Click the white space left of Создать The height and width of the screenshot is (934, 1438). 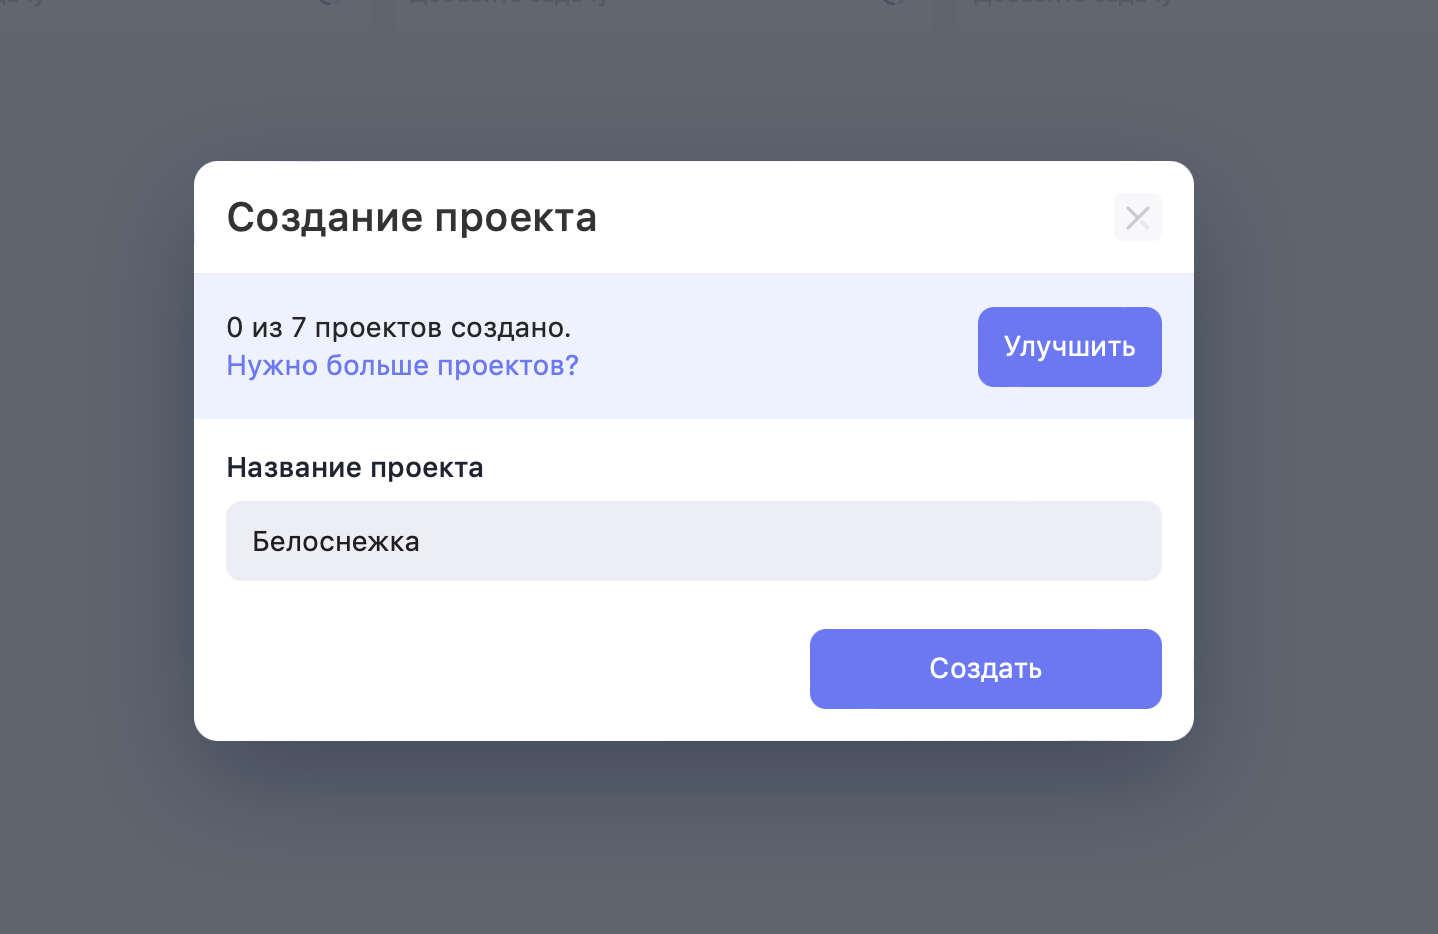(500, 669)
